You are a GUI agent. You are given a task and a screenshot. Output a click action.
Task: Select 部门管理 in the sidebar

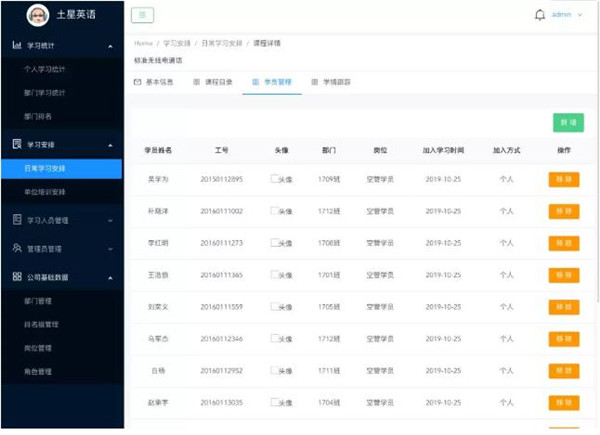point(39,300)
